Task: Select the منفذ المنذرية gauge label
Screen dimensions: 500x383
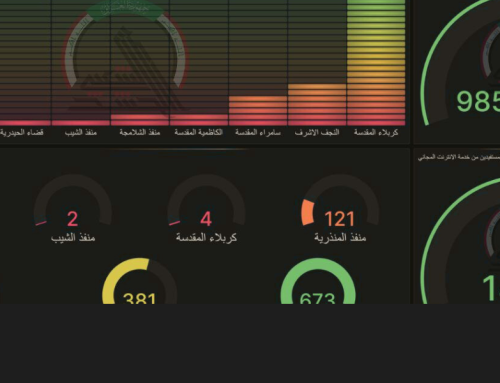Action: coord(340,238)
